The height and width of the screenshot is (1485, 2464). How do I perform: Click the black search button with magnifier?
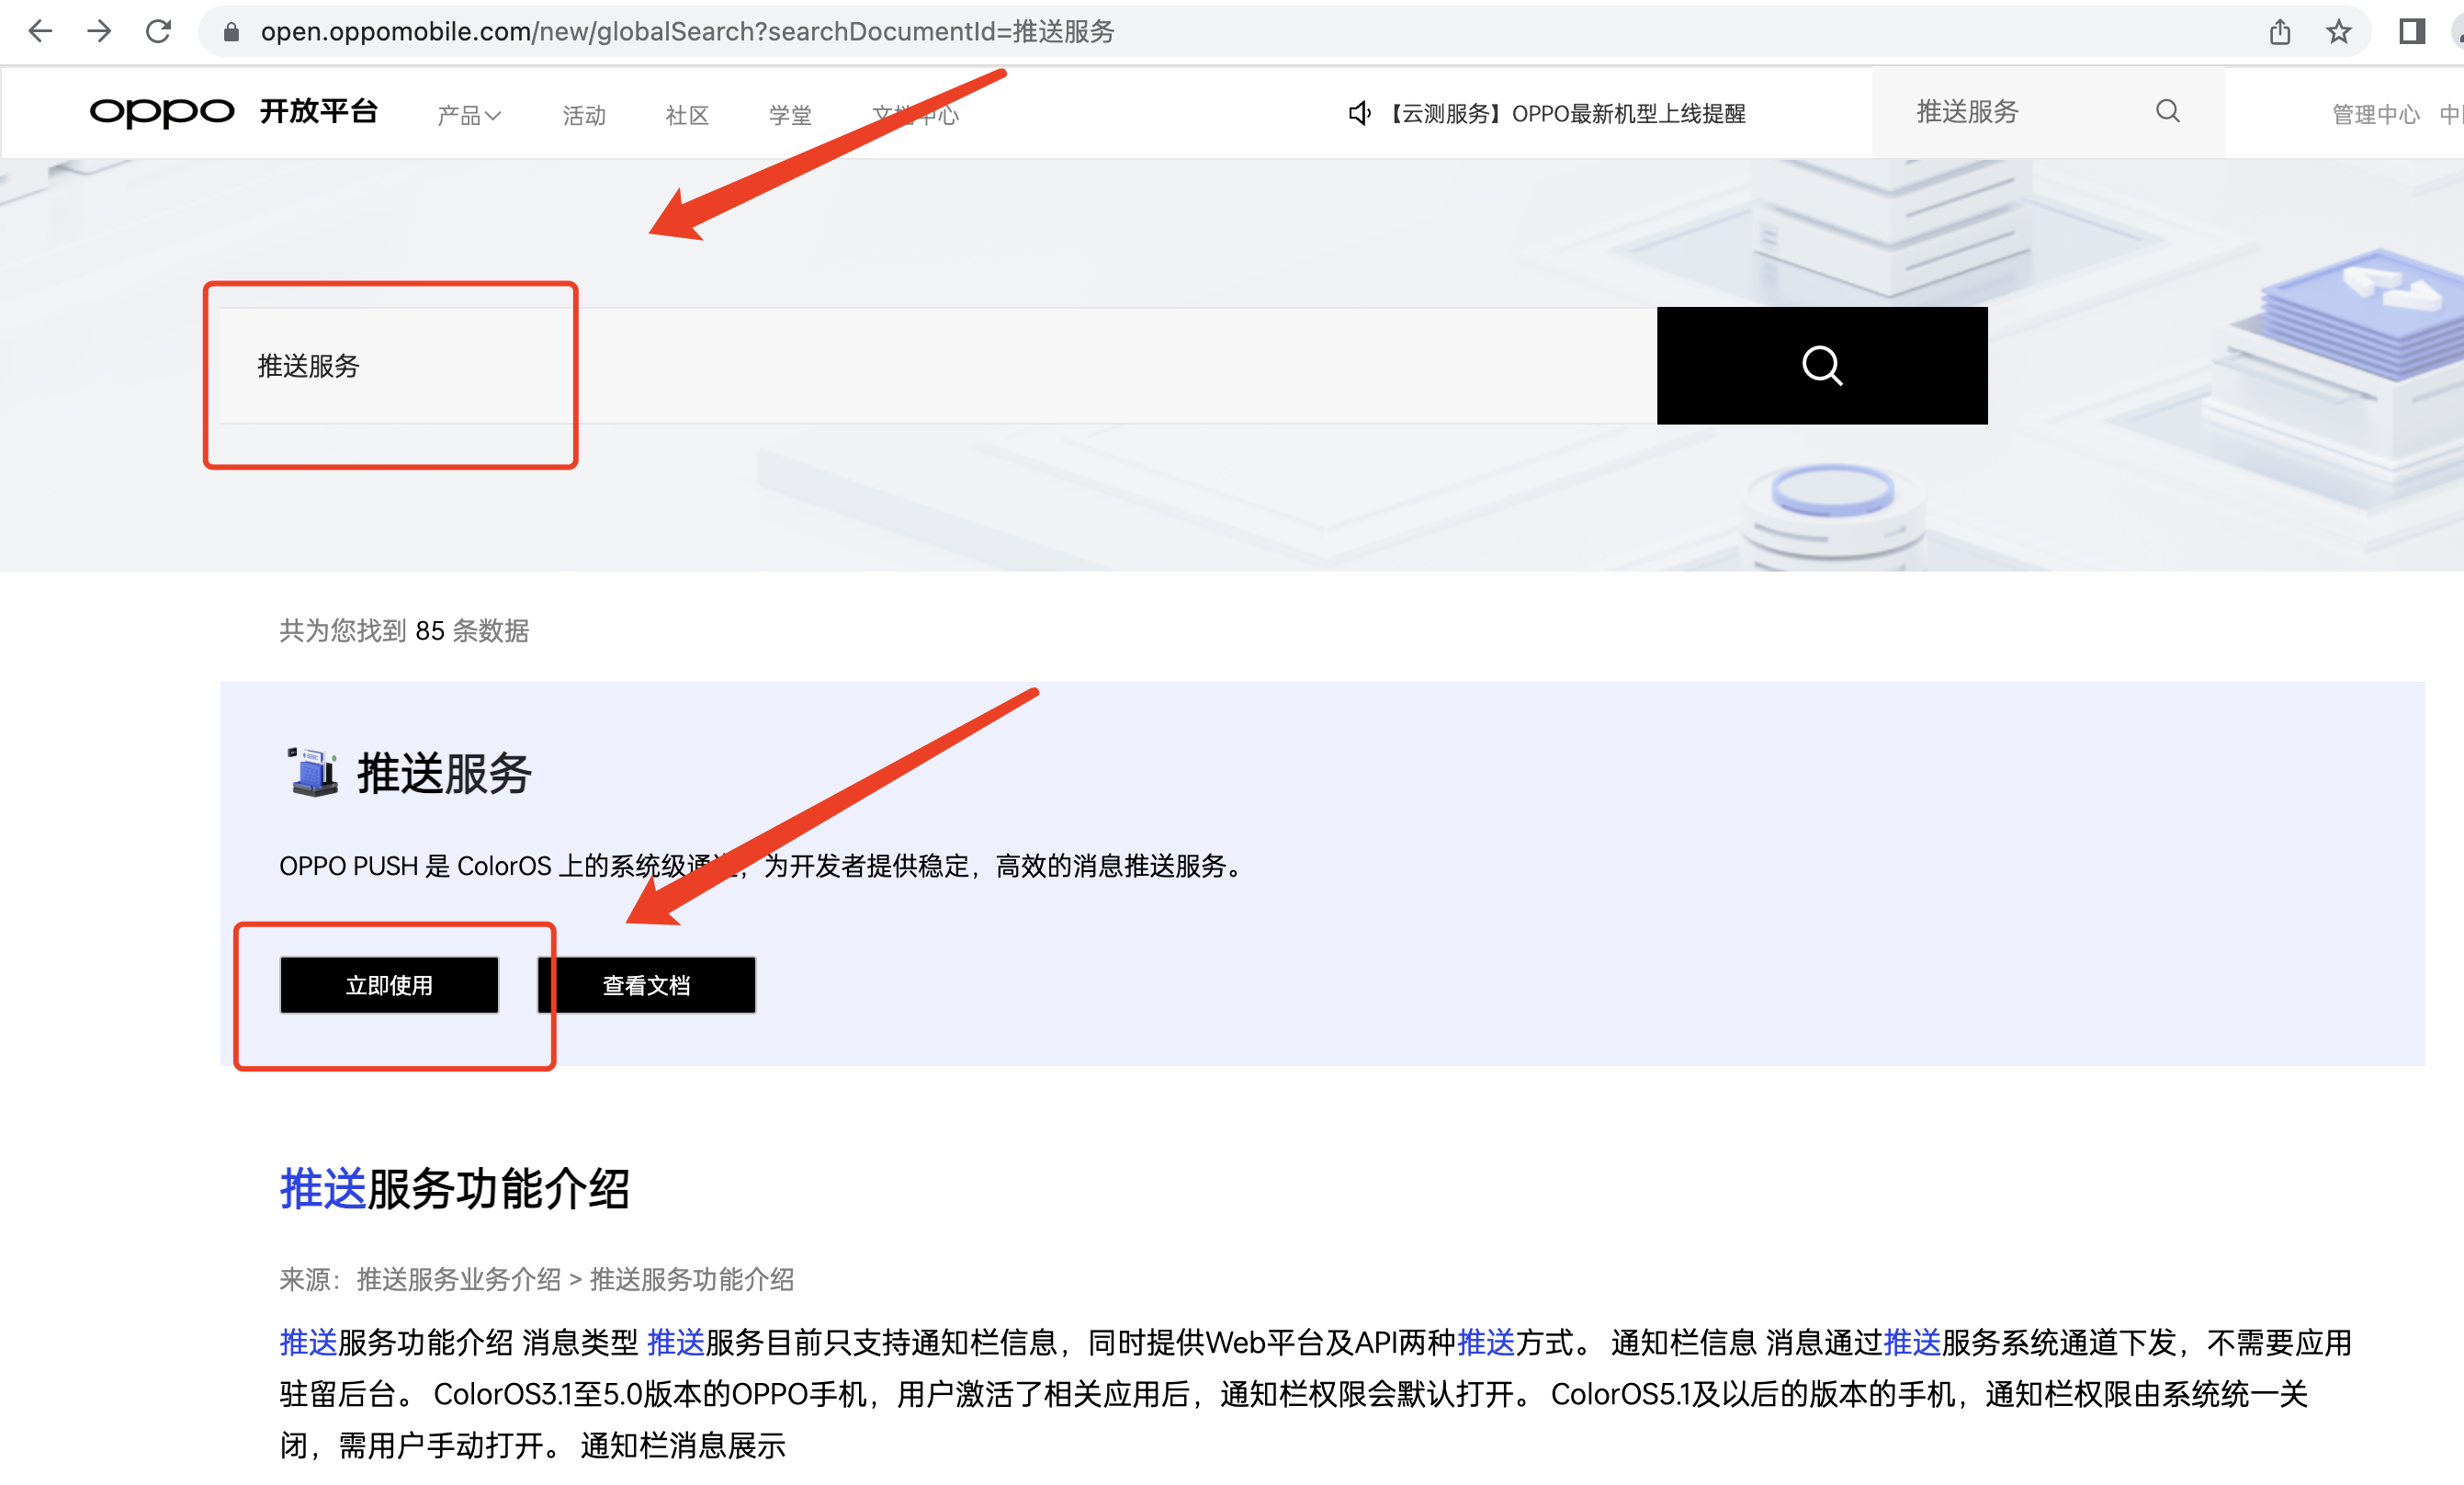[x=1822, y=365]
